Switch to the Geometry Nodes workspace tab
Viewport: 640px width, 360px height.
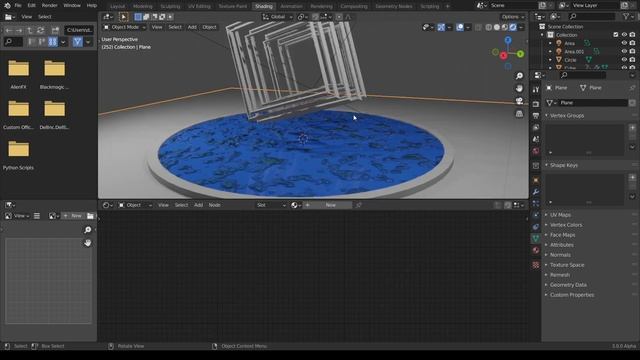393,6
